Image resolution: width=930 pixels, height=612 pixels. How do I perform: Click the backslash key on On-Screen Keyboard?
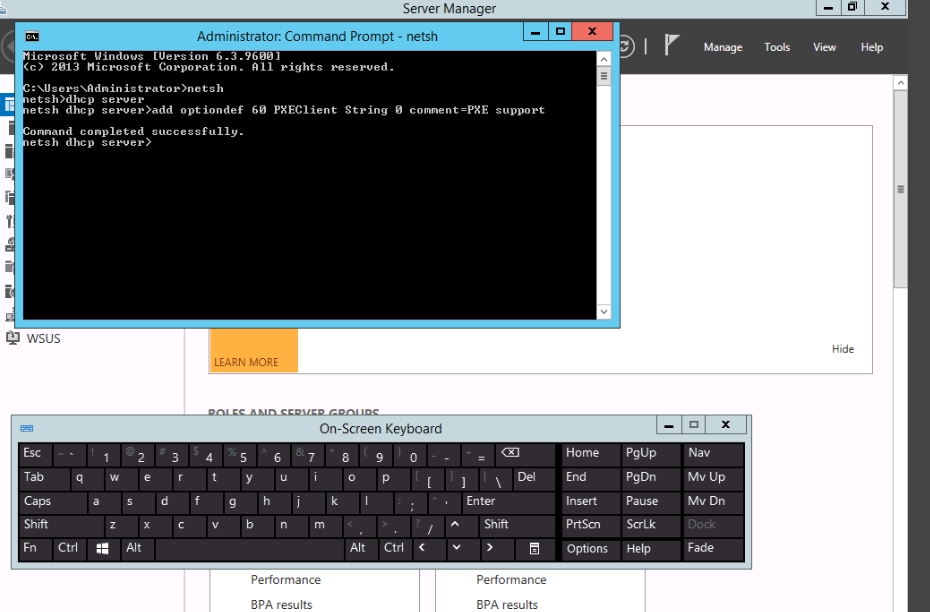click(495, 477)
